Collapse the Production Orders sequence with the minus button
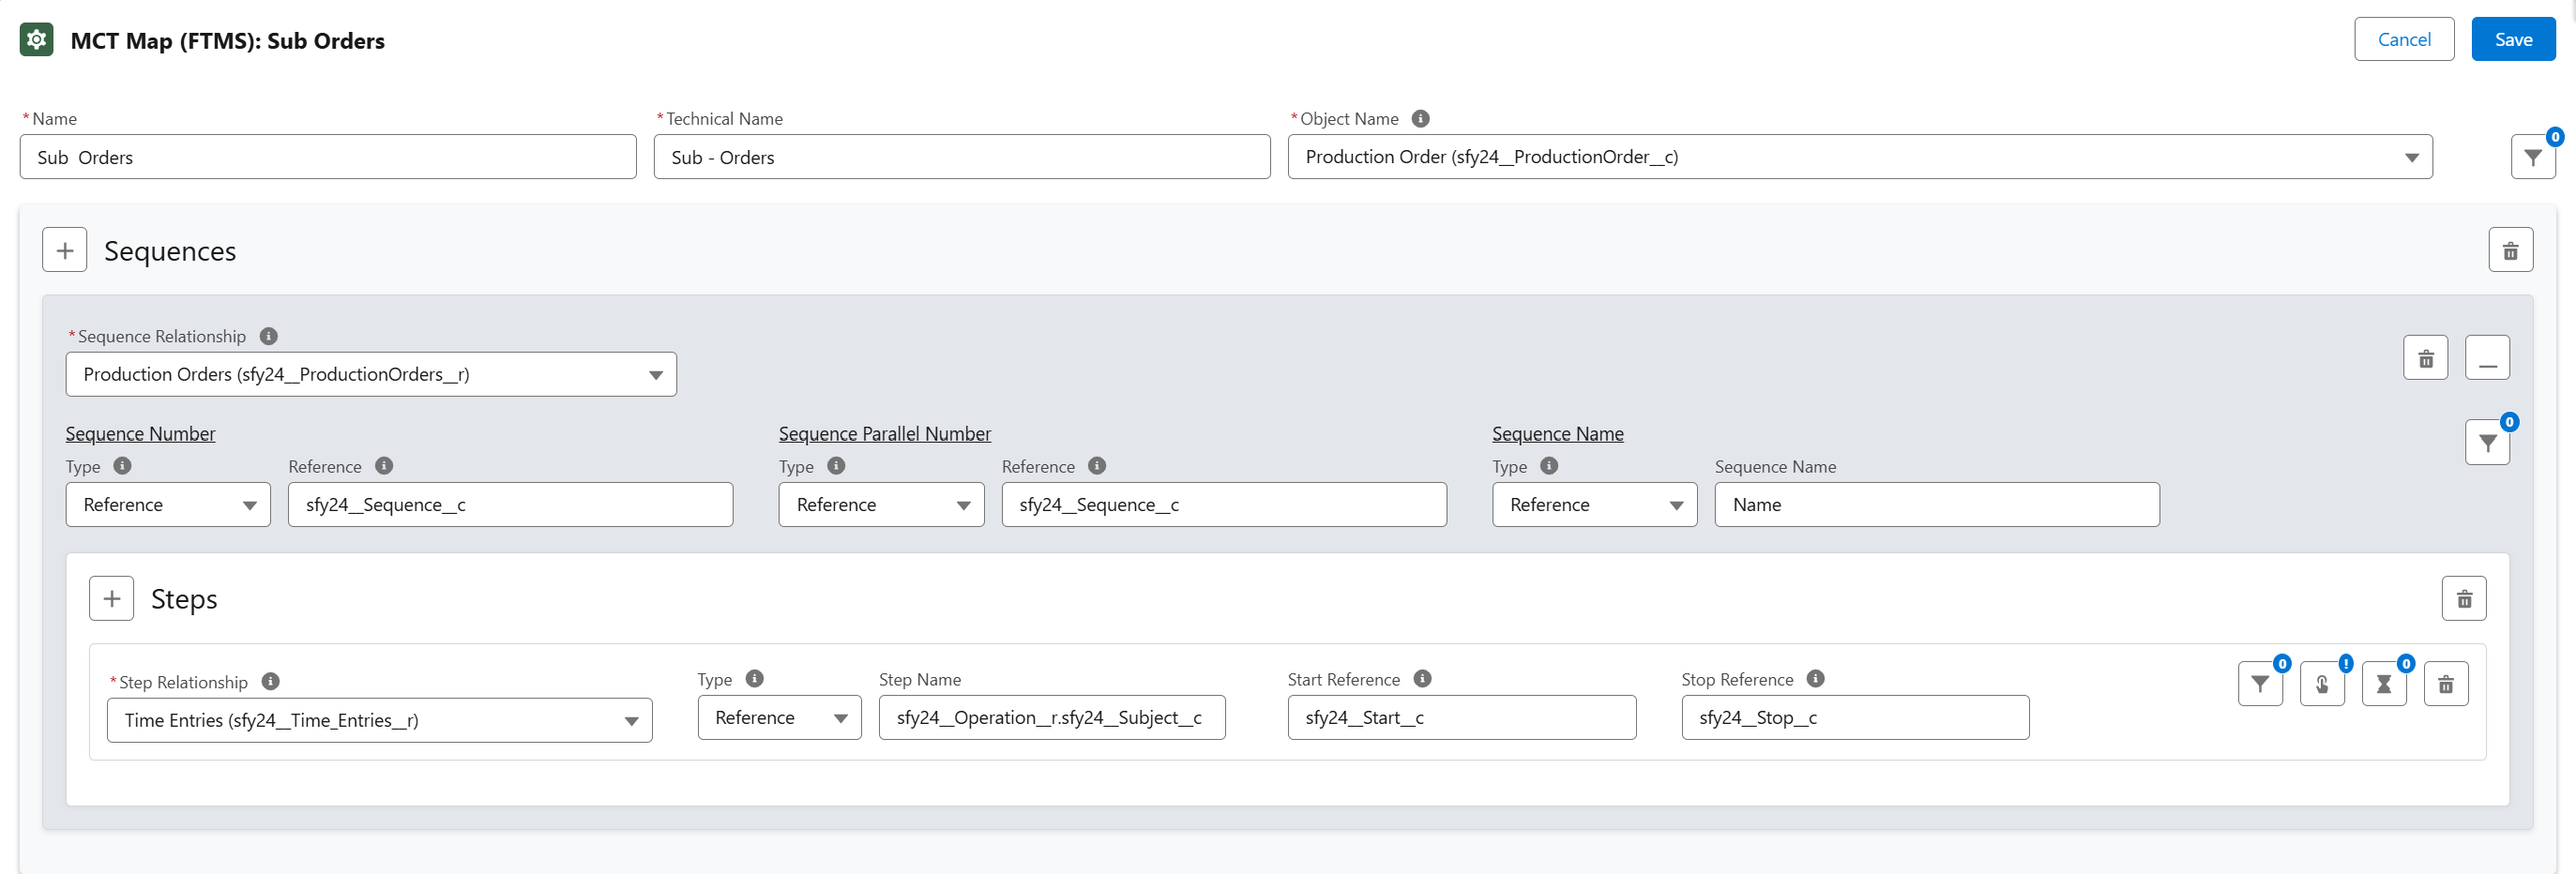This screenshot has height=874, width=2576. (2487, 358)
